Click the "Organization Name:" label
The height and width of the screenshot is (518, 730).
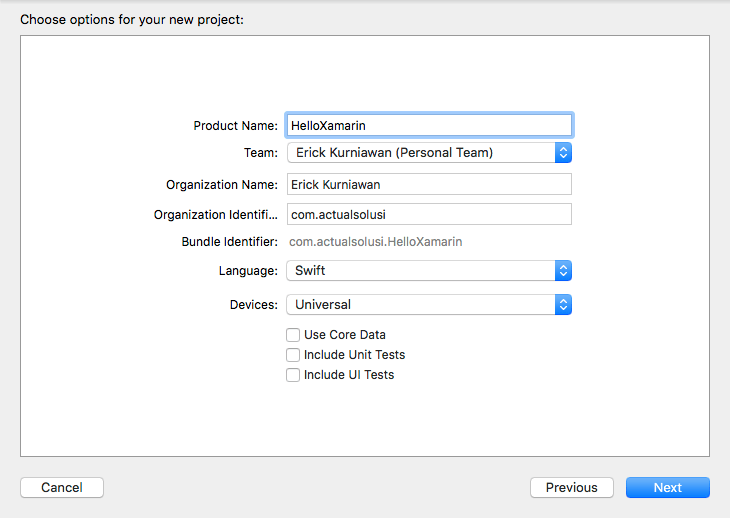pos(222,185)
